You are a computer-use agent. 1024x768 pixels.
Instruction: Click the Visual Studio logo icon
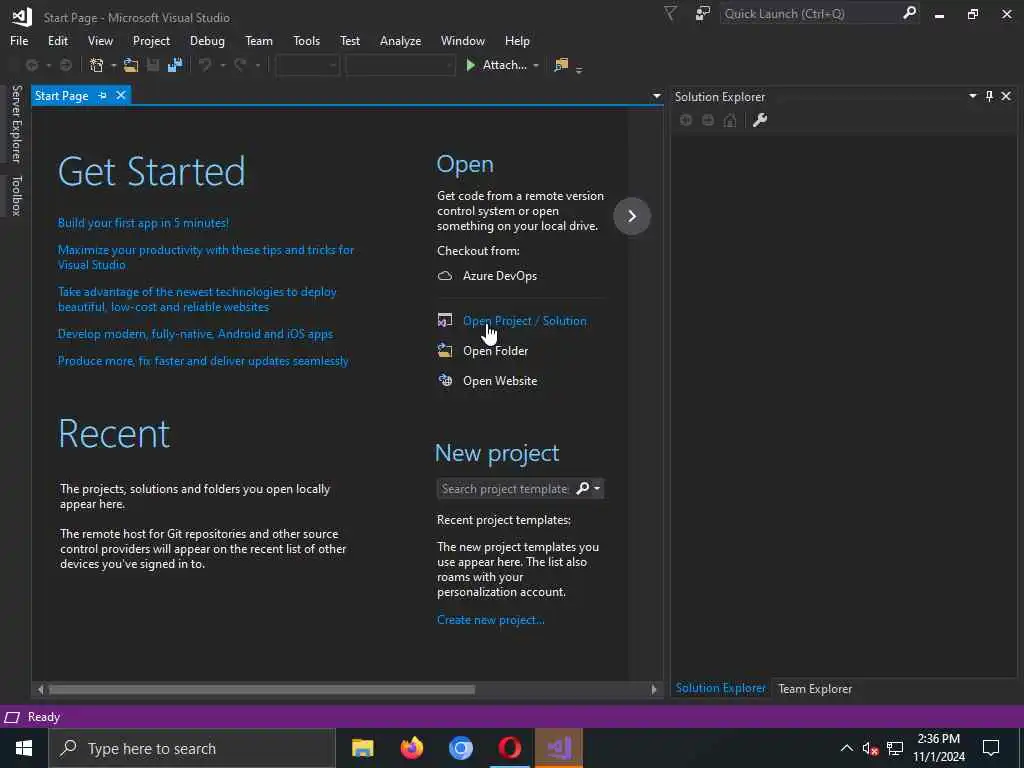(22, 16)
